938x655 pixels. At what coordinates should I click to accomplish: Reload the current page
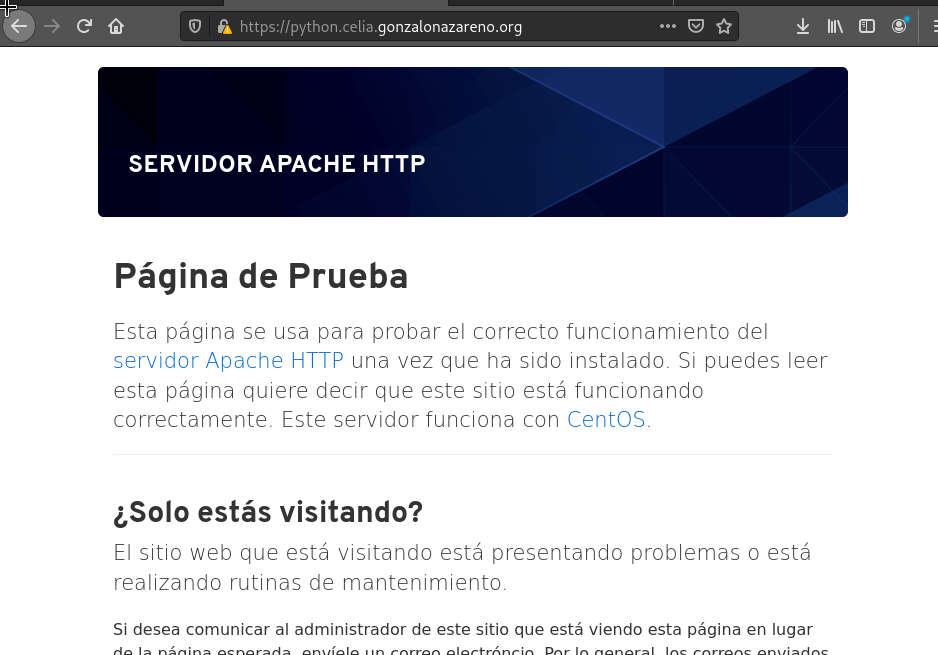tap(84, 26)
